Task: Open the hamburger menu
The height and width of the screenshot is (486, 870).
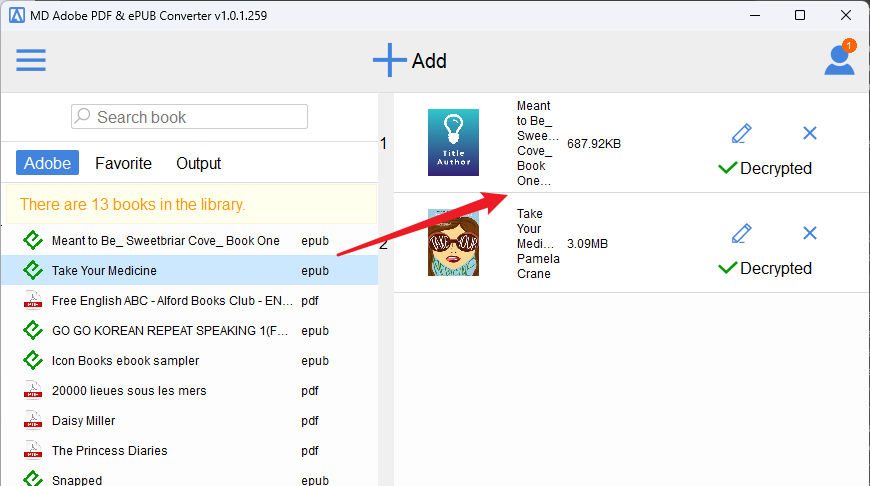Action: (x=31, y=60)
